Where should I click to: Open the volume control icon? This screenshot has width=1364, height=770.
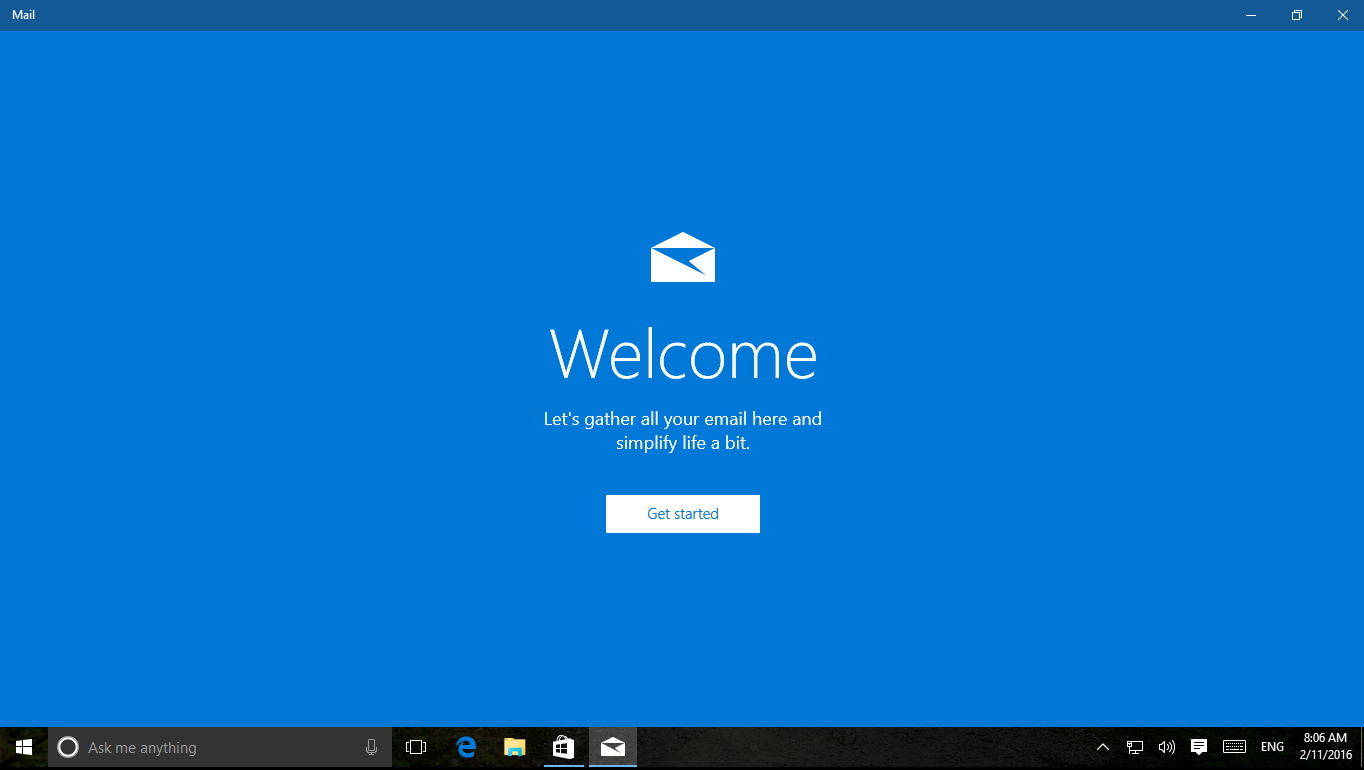click(x=1166, y=747)
